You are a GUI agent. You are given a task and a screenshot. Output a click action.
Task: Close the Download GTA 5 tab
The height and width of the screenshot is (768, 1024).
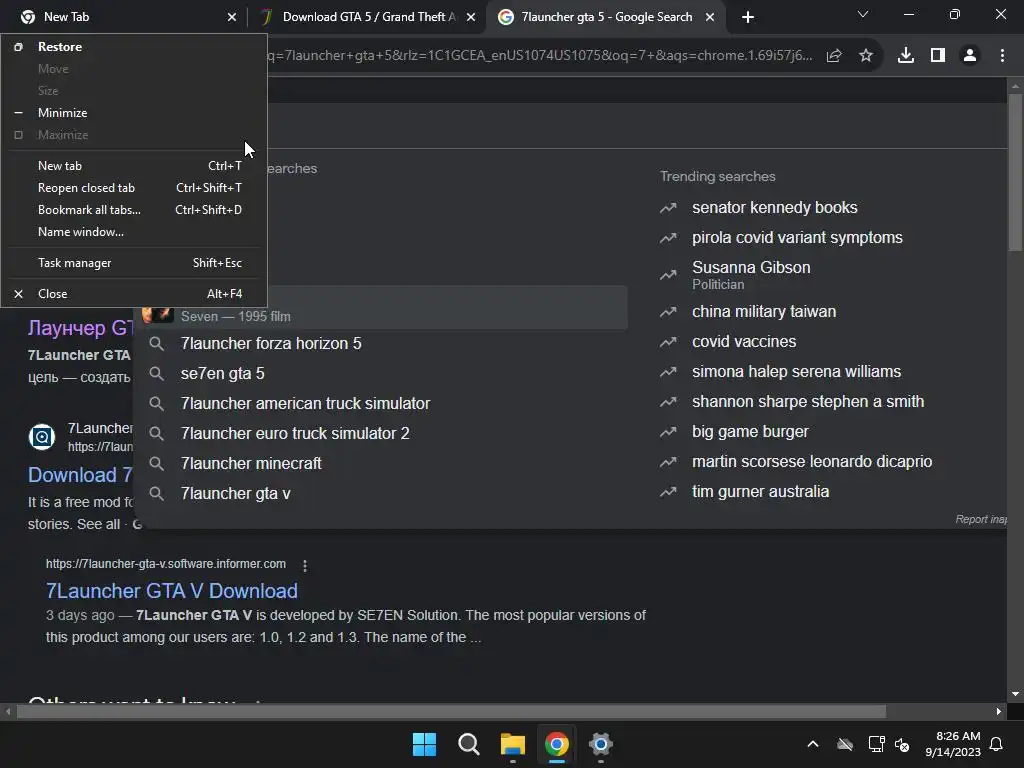coord(471,17)
